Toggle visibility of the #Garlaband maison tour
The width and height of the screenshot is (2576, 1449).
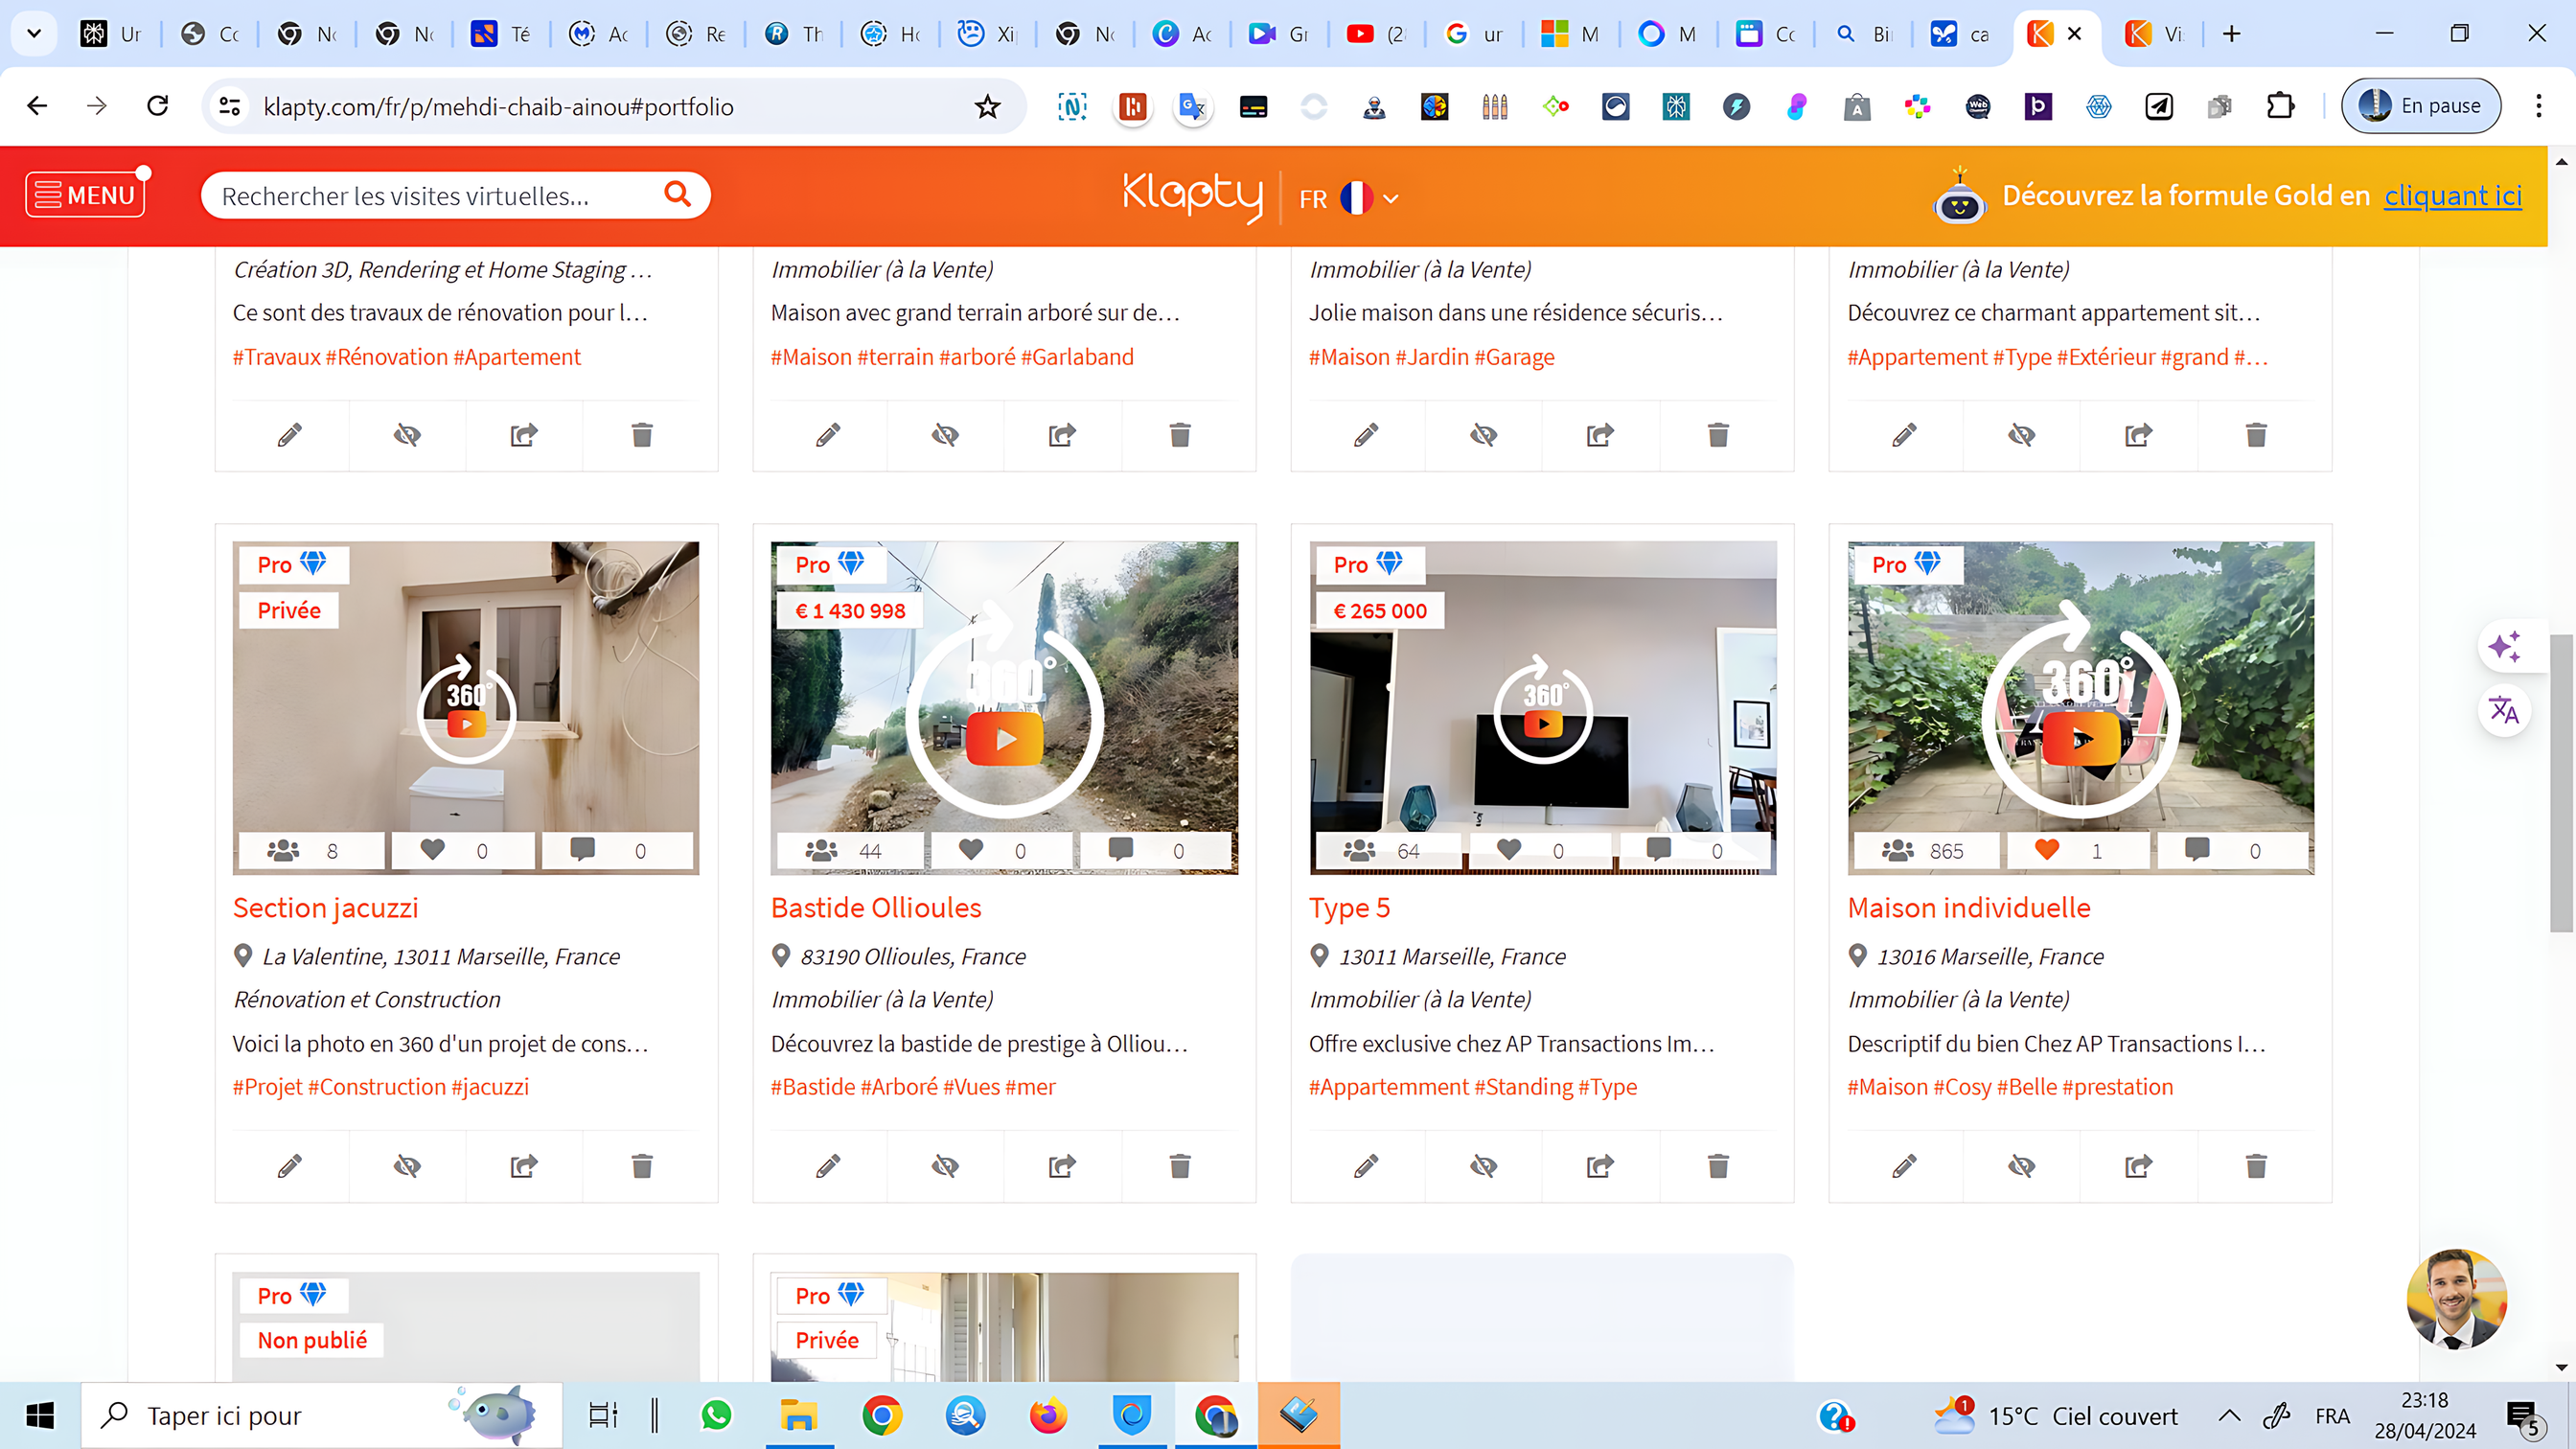(x=945, y=434)
